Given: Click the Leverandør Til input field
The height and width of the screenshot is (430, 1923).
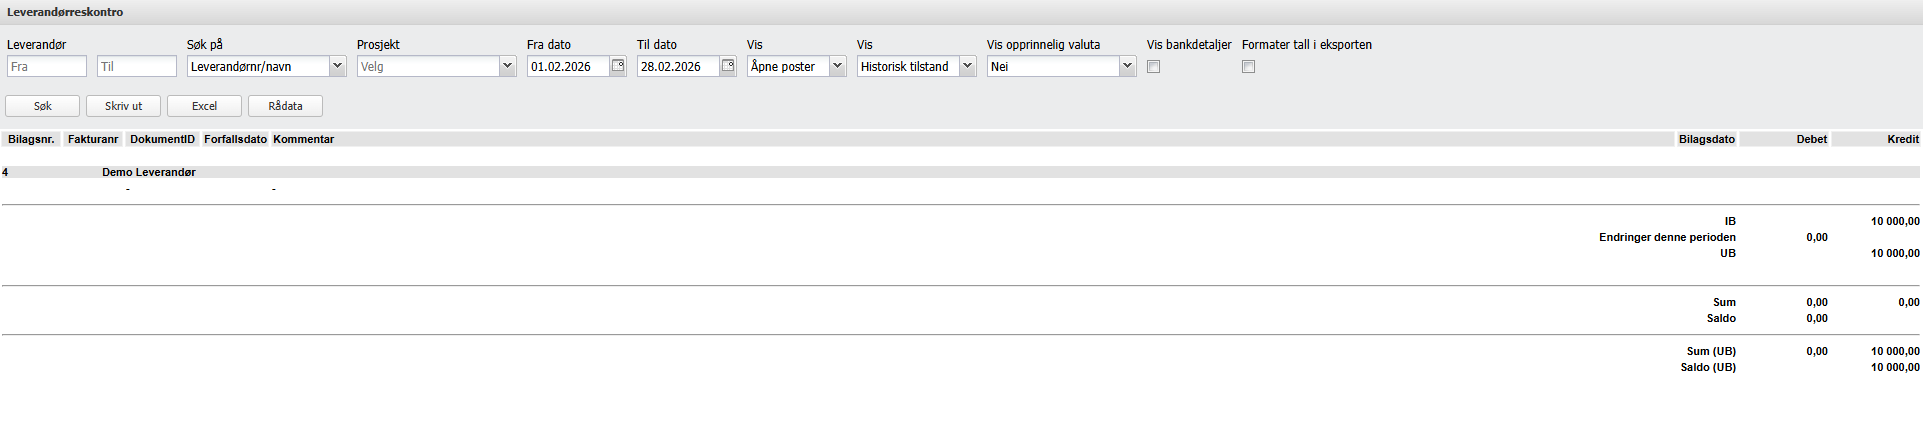Looking at the screenshot, I should click(137, 67).
